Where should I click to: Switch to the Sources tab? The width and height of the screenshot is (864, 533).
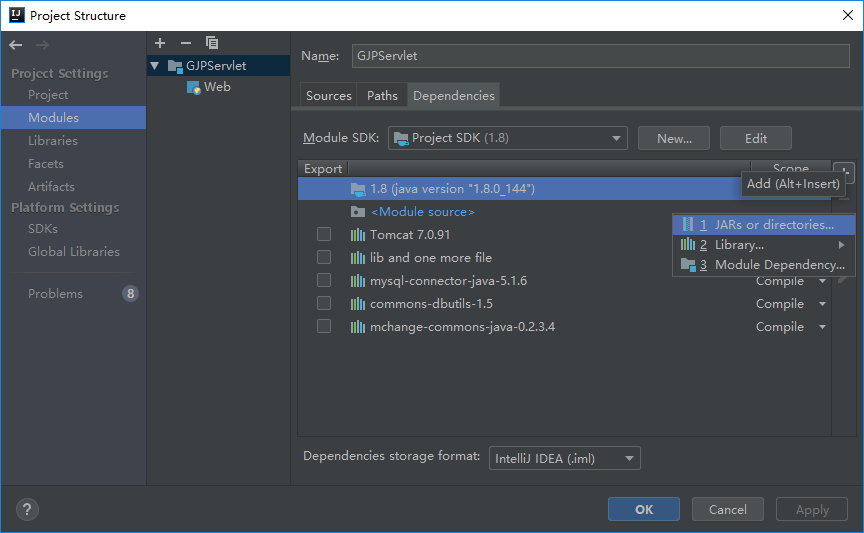328,96
